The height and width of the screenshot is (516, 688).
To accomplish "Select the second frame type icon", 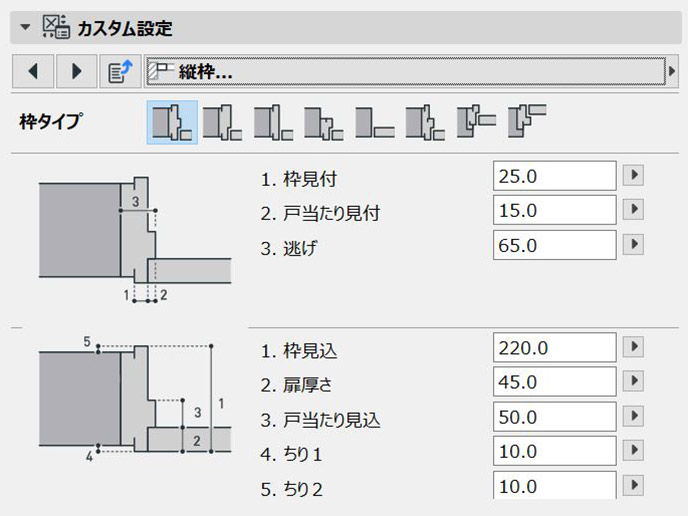I will 222,122.
